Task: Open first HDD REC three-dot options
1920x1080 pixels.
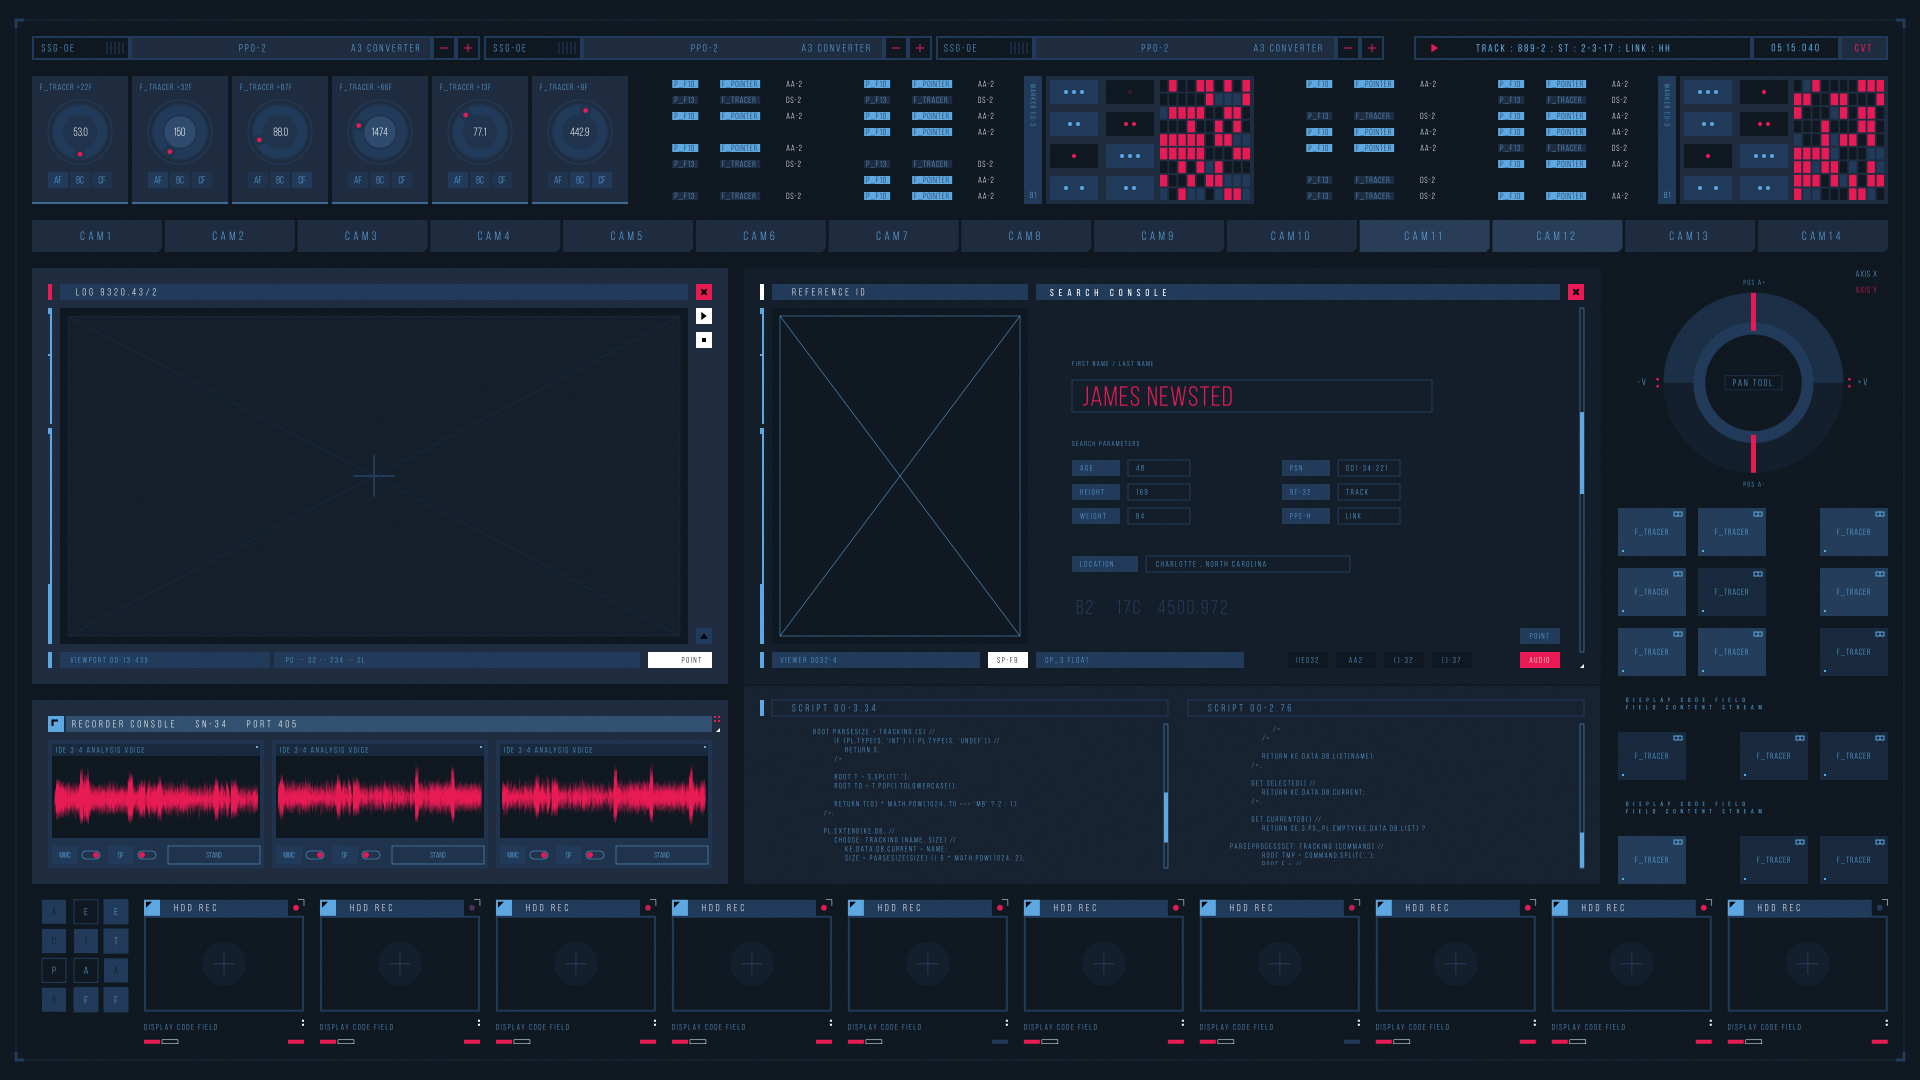Action: (x=303, y=1023)
